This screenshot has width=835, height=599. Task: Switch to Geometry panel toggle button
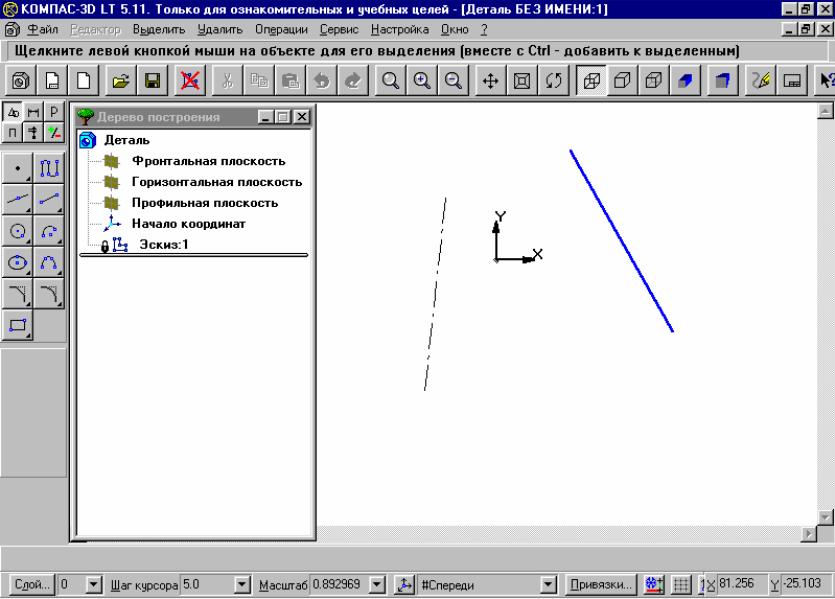coord(13,112)
